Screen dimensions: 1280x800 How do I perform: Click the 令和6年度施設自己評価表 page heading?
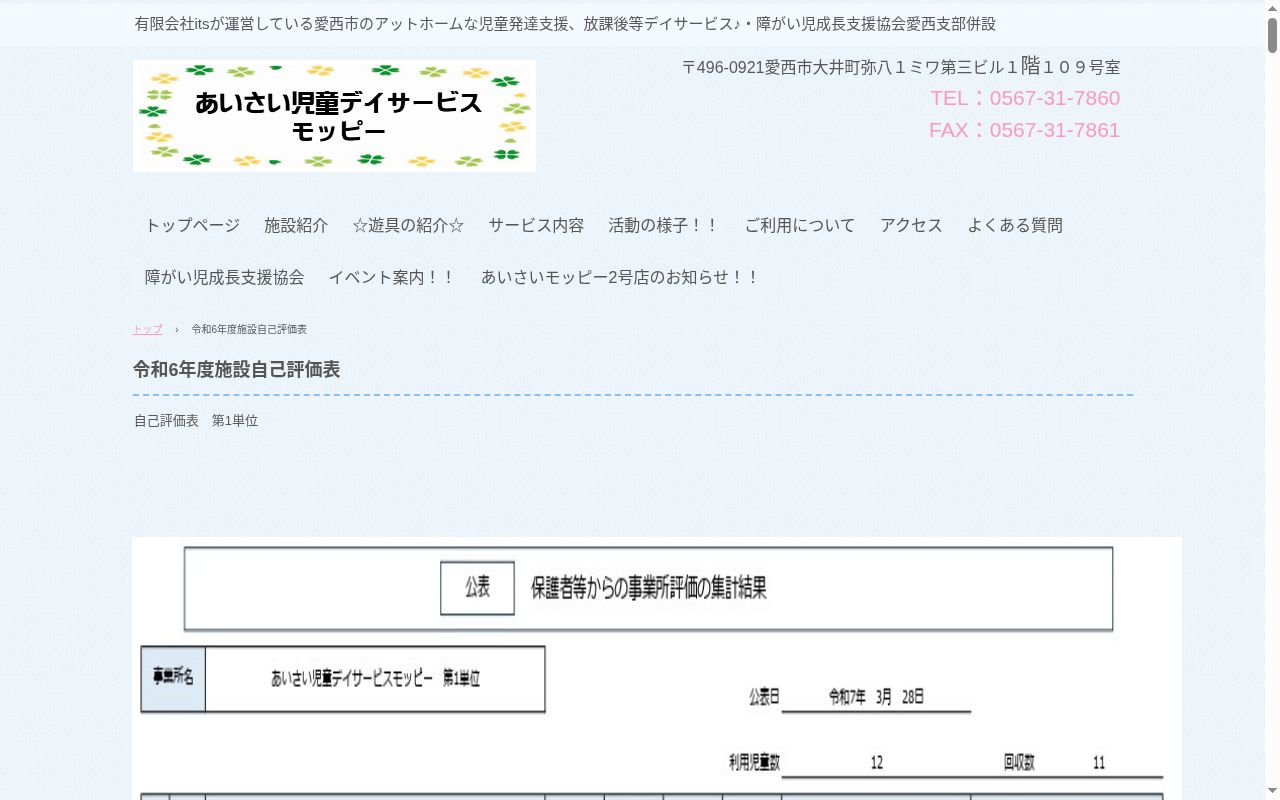click(237, 370)
